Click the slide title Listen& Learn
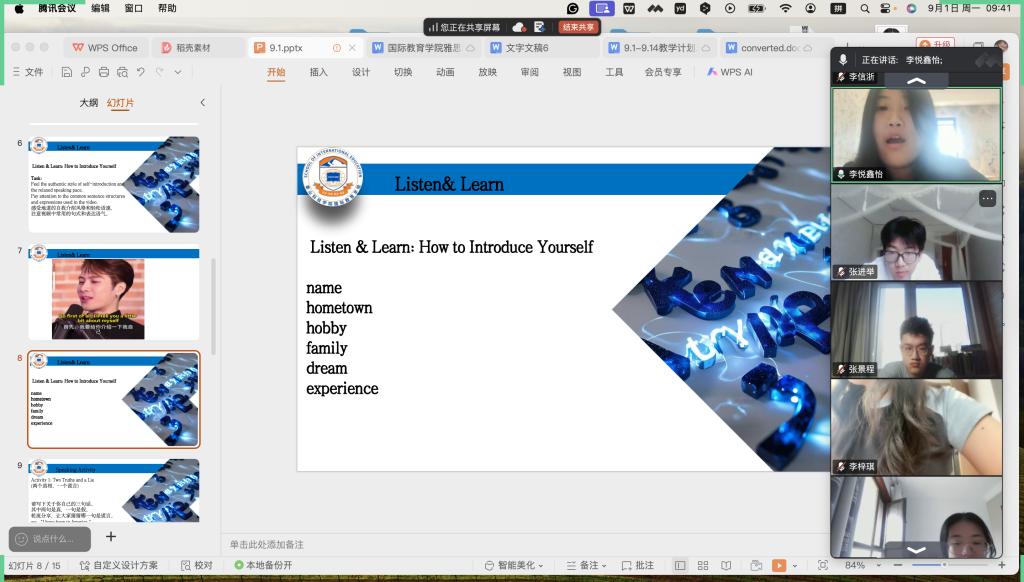 [x=449, y=184]
